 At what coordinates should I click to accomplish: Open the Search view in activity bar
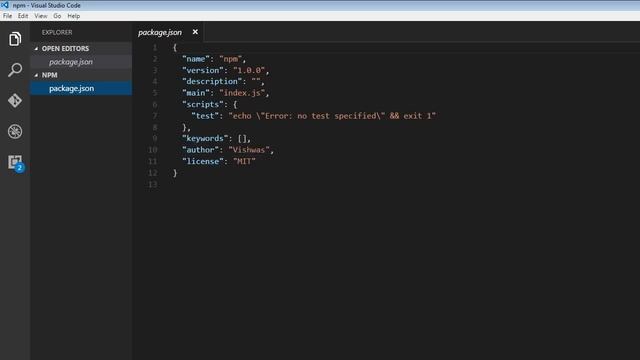point(15,70)
